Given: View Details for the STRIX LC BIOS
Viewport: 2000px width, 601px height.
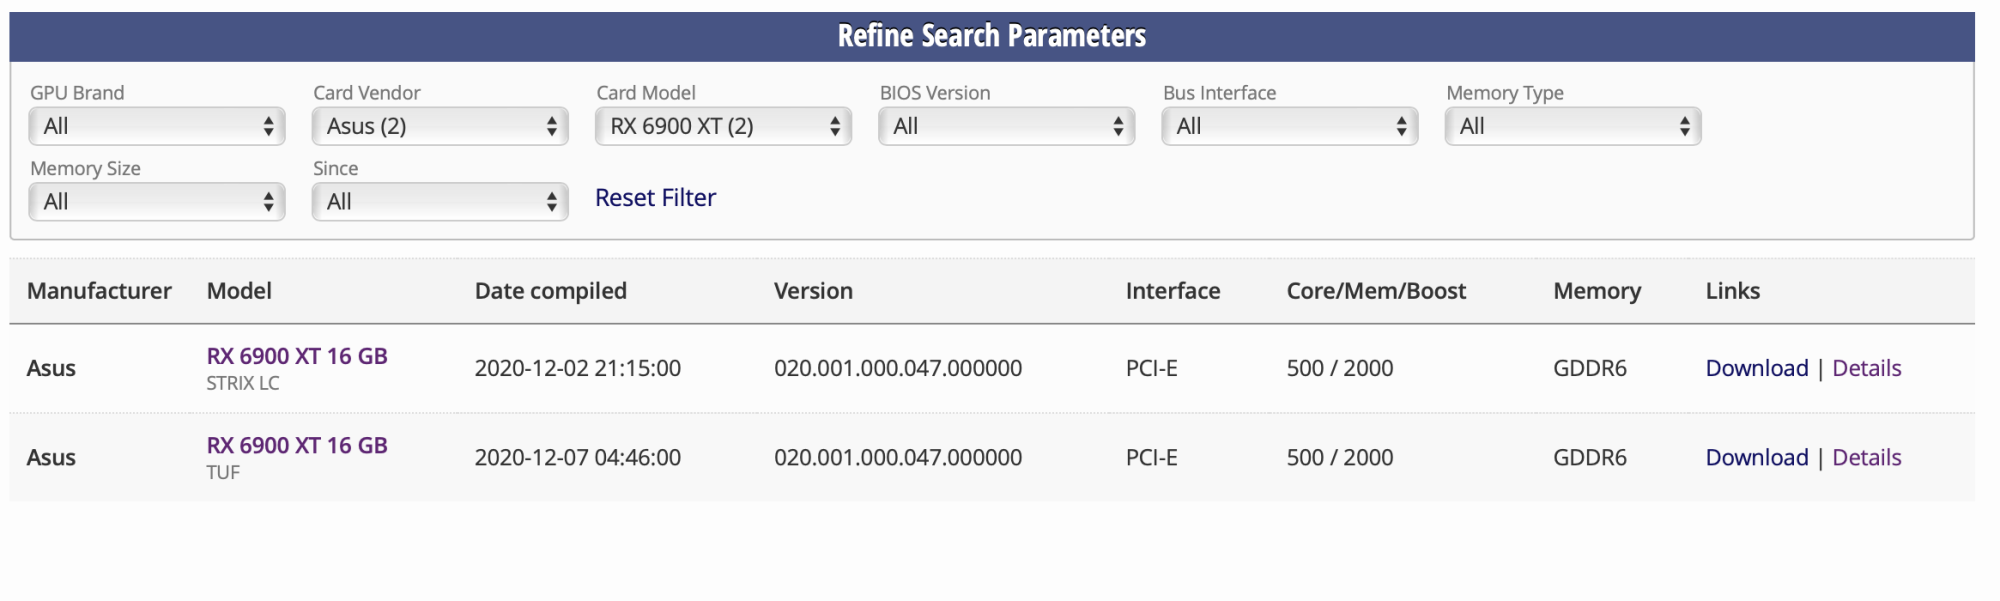Looking at the screenshot, I should pos(1866,368).
